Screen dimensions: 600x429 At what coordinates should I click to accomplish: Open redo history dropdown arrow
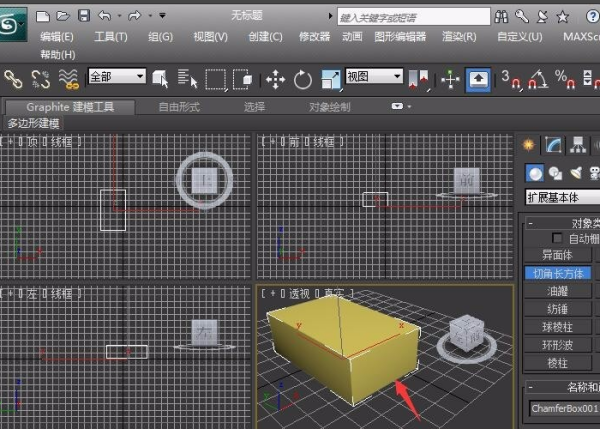pos(150,16)
